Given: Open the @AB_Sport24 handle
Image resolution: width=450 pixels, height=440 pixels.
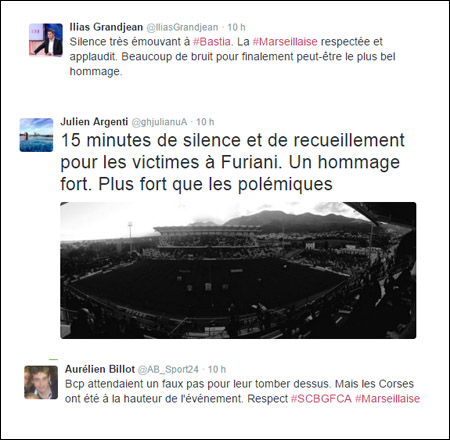Looking at the screenshot, I should point(168,369).
